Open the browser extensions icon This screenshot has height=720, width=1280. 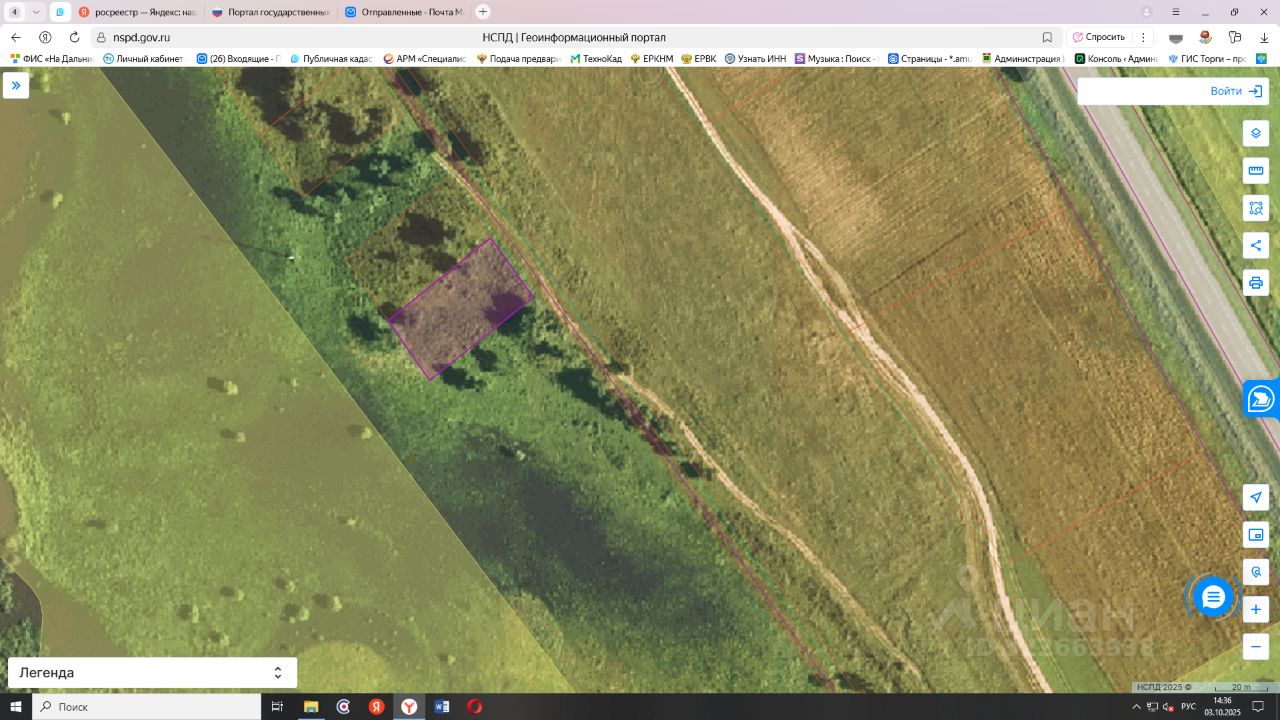pyautogui.click(x=1235, y=37)
